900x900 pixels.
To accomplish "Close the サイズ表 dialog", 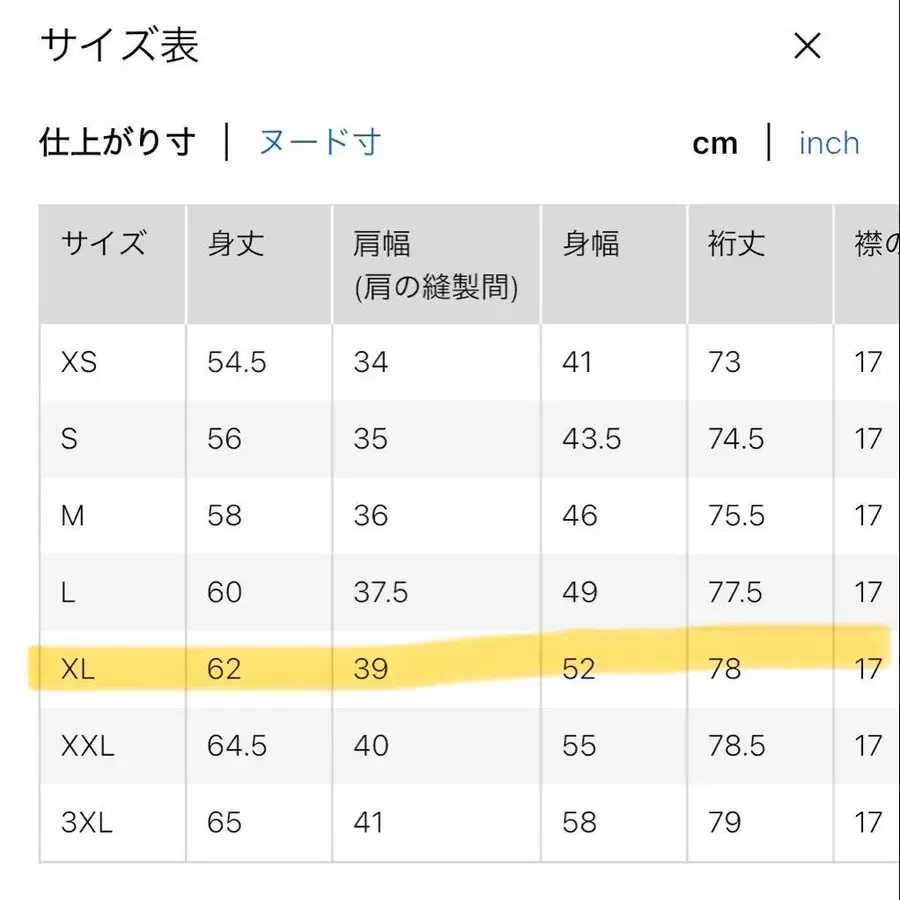I will click(806, 46).
